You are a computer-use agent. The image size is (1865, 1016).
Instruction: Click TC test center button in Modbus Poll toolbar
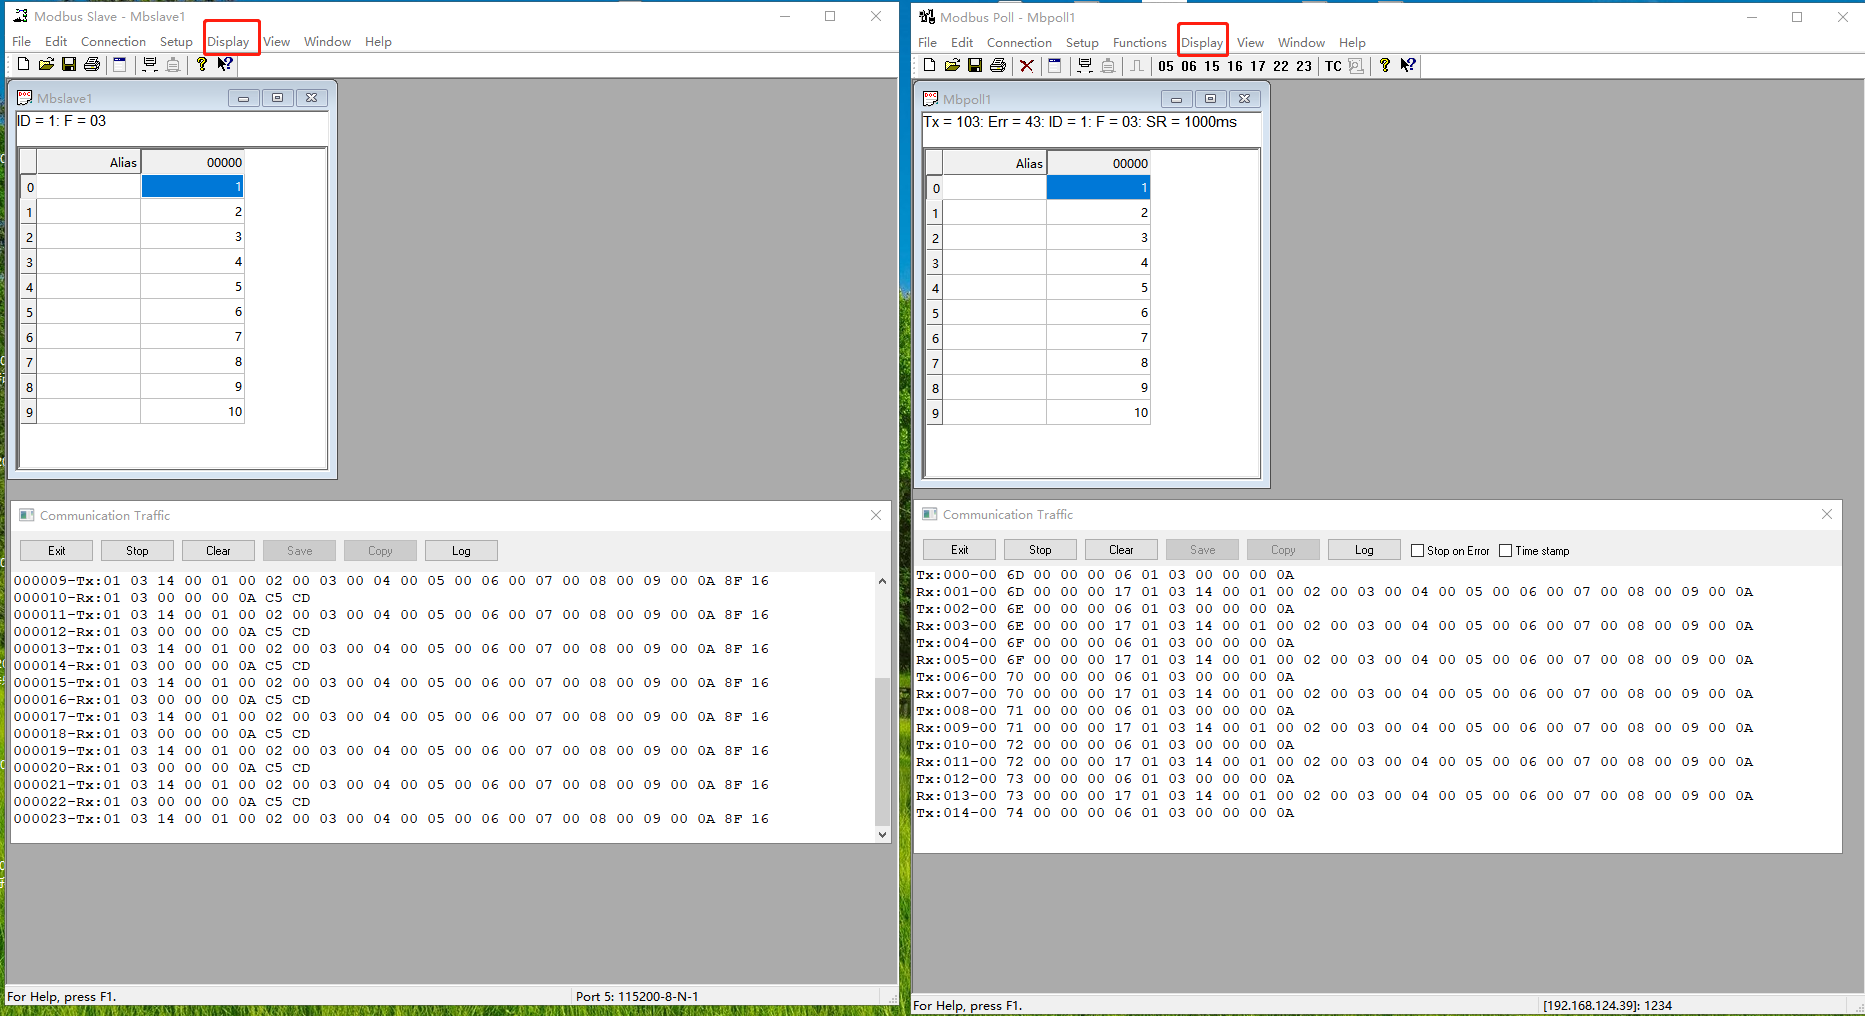click(1333, 66)
